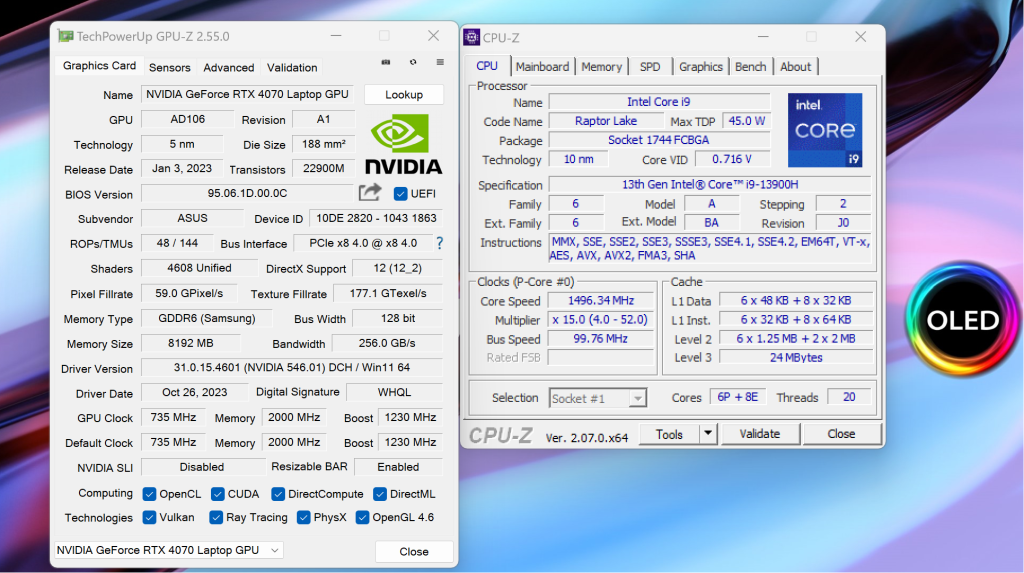Open the GPU-Z hamburger menu

click(x=440, y=62)
